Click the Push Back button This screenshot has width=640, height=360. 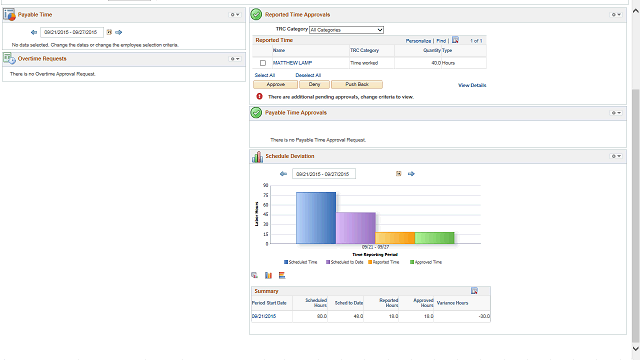357,84
